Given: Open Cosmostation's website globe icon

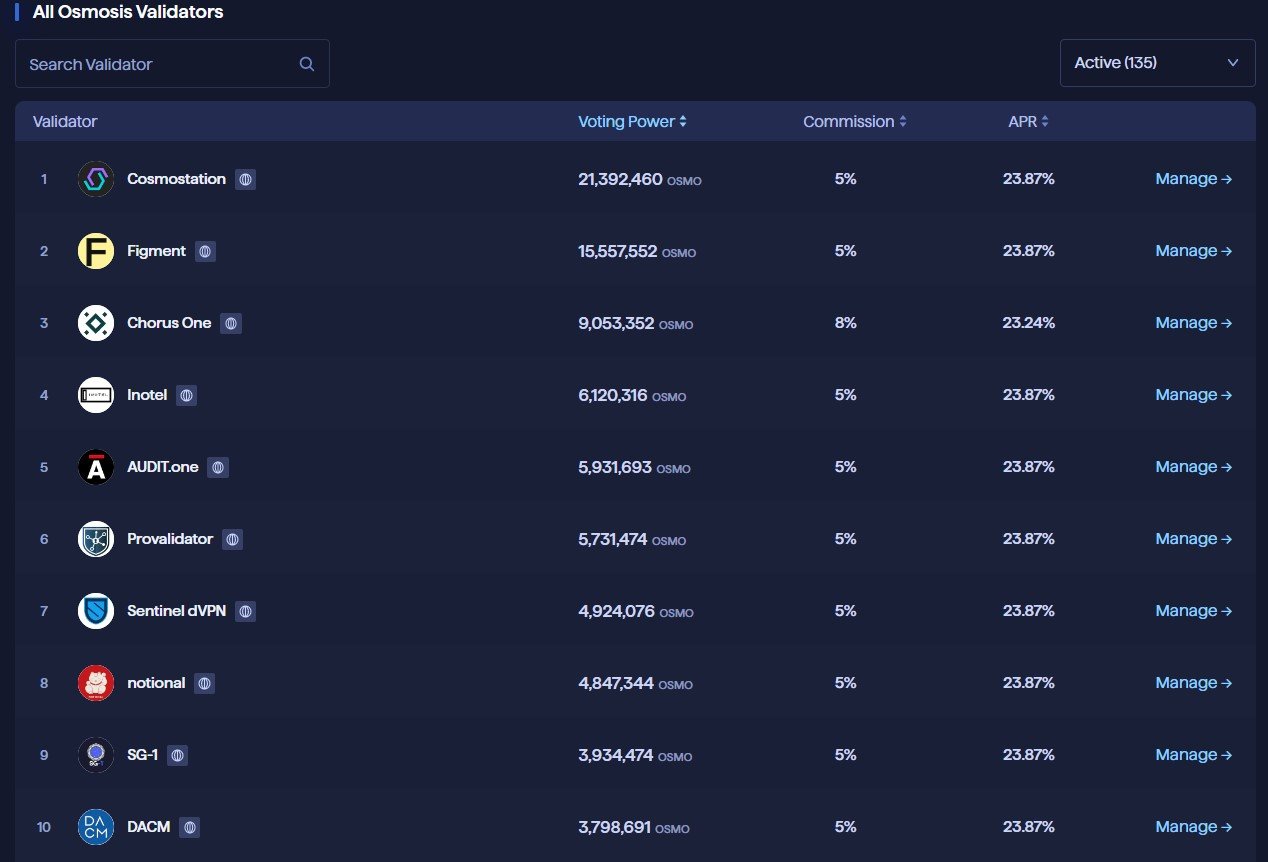Looking at the screenshot, I should tap(246, 180).
